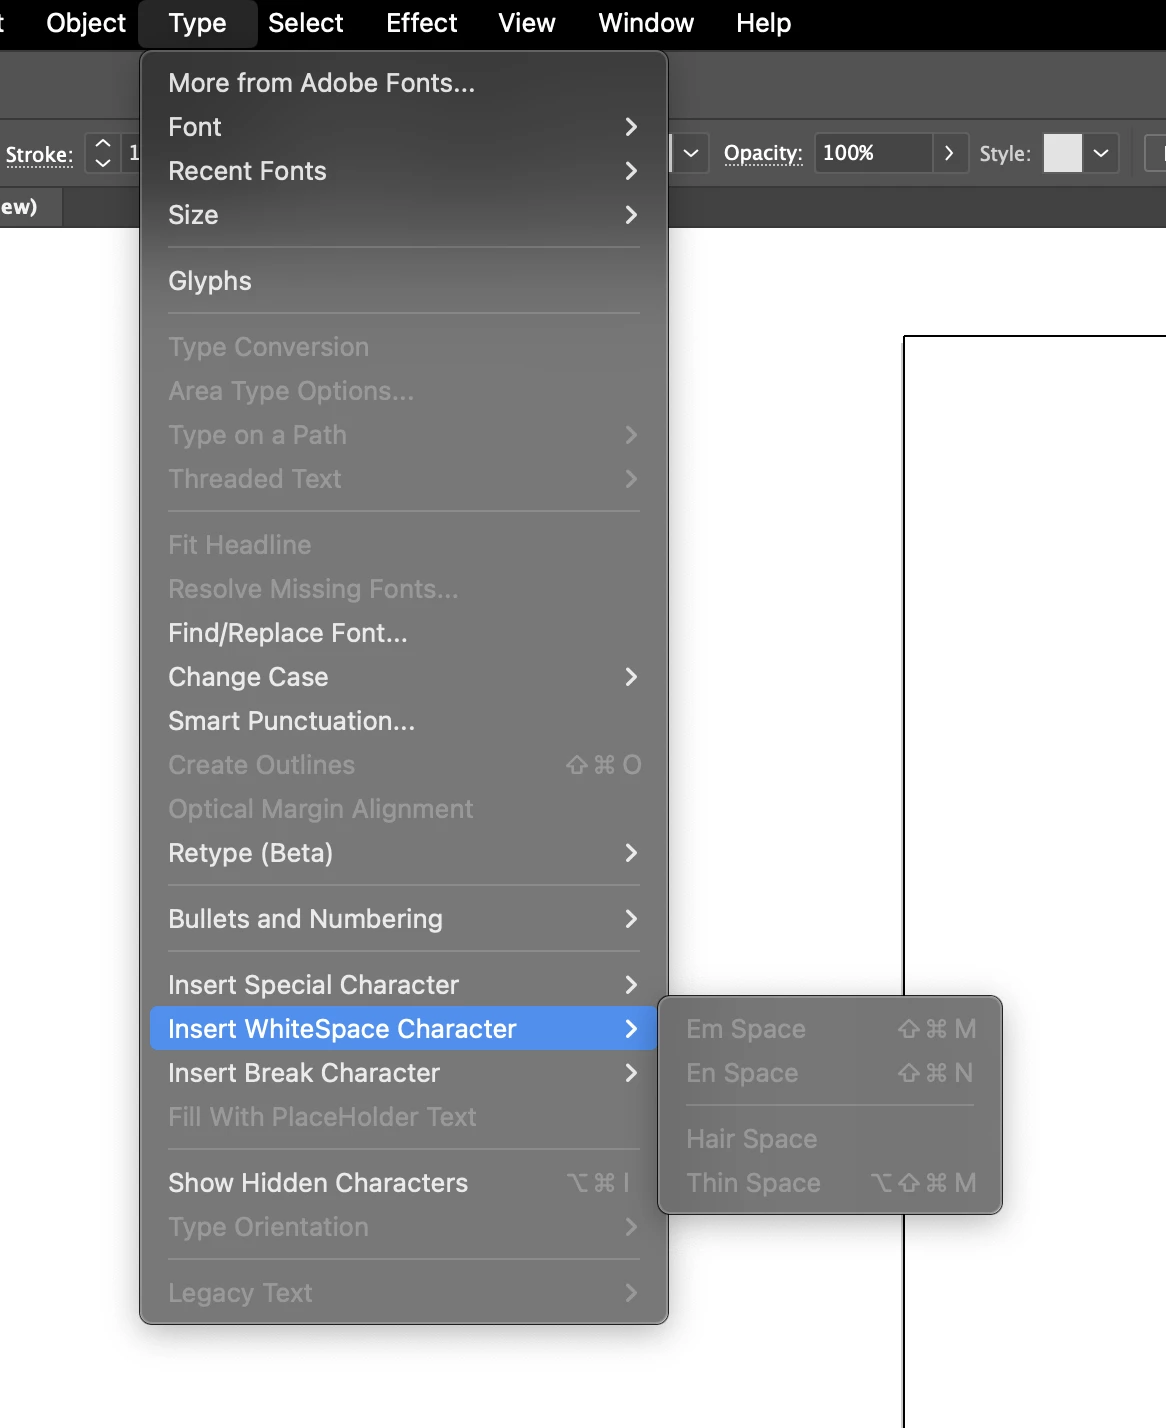Expand Insert Break Character submenu
1166x1428 pixels.
[x=403, y=1073]
